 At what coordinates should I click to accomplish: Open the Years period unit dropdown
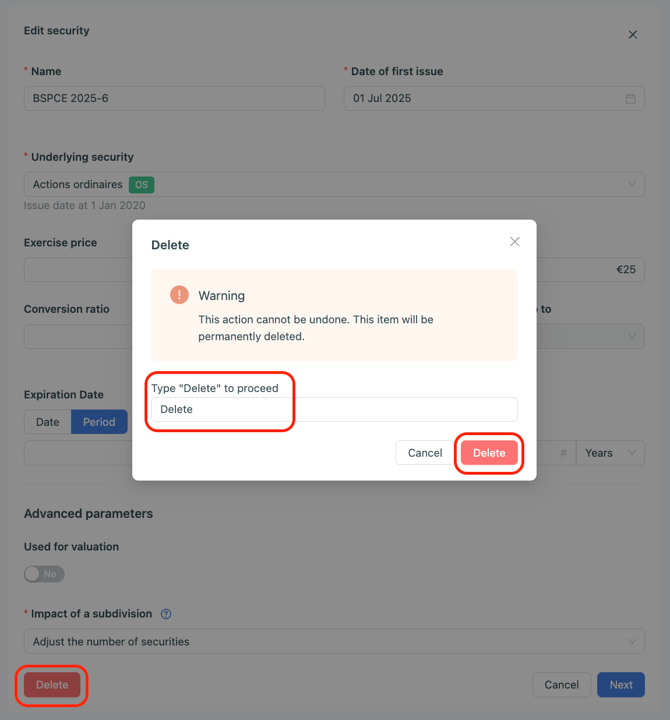610,453
